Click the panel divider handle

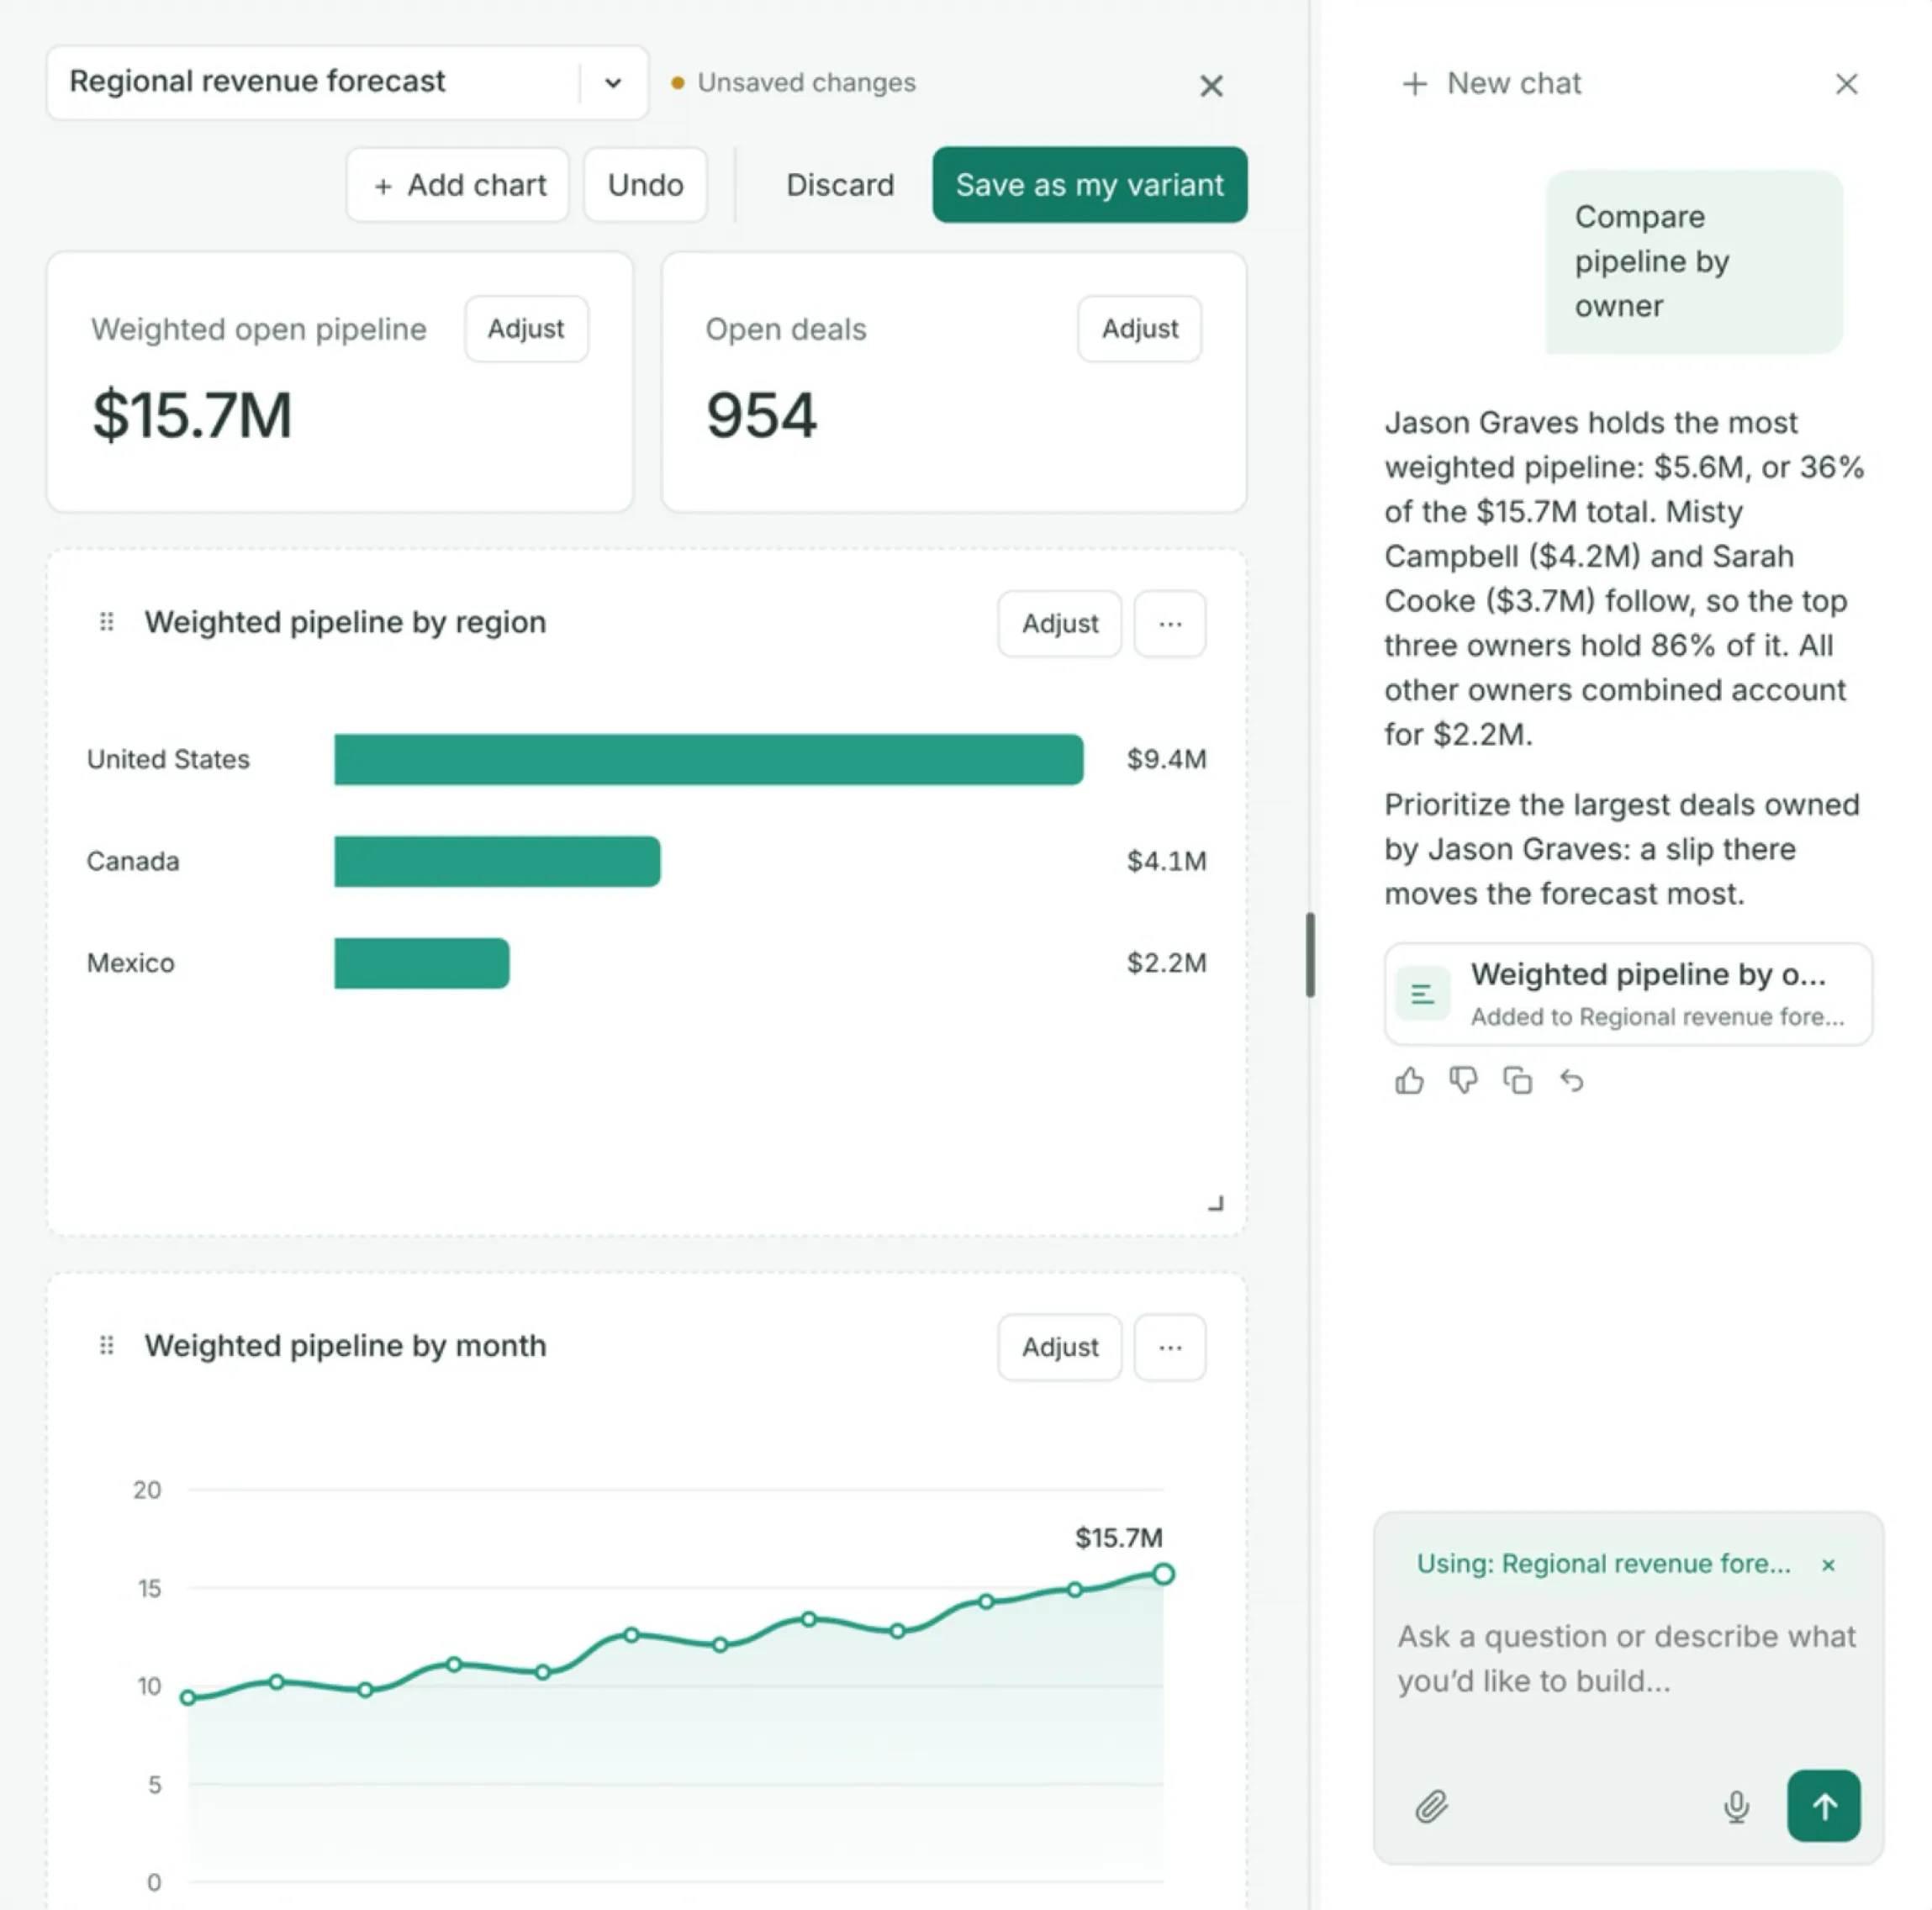(1309, 955)
